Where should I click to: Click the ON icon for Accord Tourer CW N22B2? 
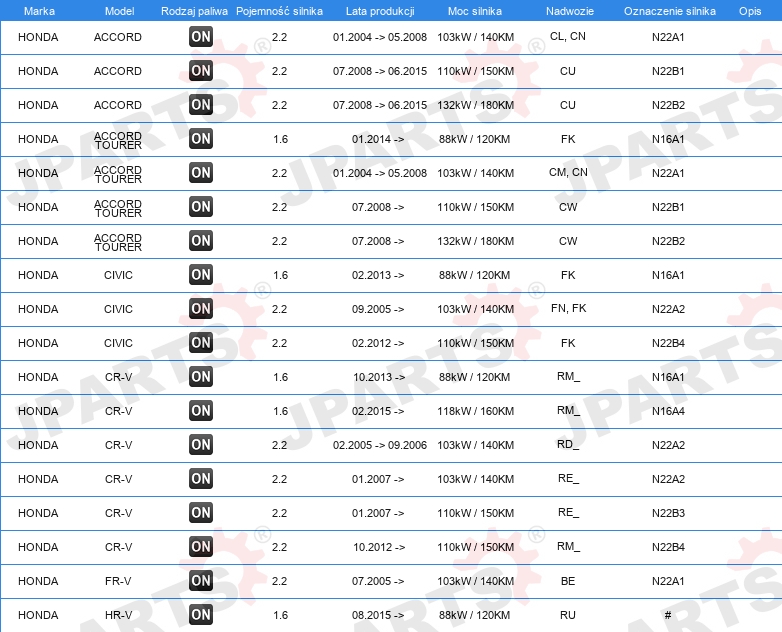pos(201,240)
